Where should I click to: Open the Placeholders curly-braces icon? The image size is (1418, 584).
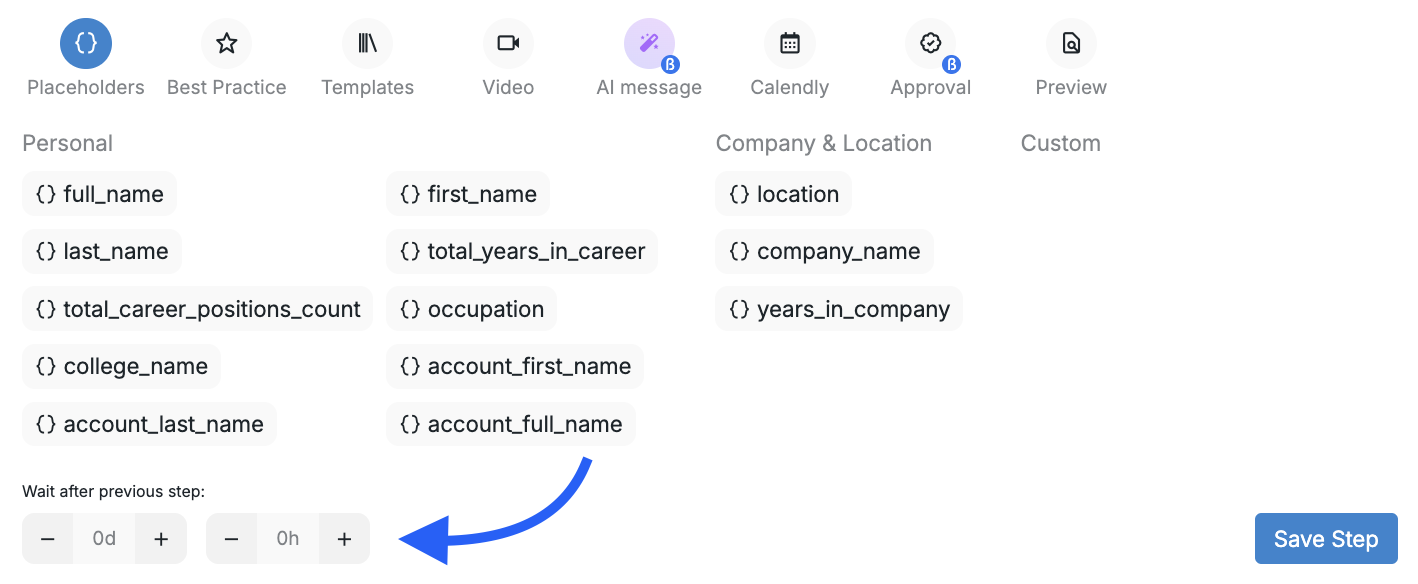point(86,43)
